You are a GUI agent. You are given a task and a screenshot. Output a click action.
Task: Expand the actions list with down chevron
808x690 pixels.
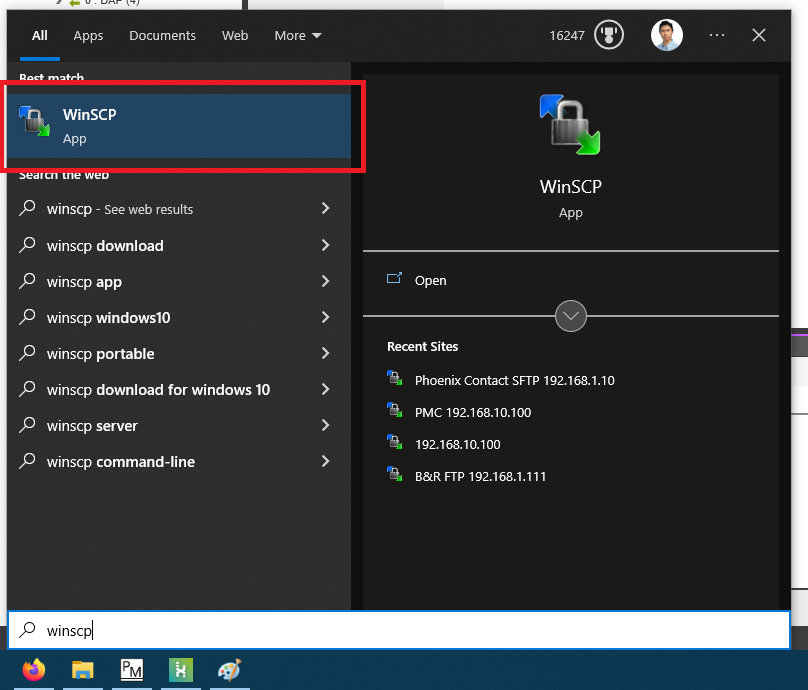pyautogui.click(x=571, y=316)
